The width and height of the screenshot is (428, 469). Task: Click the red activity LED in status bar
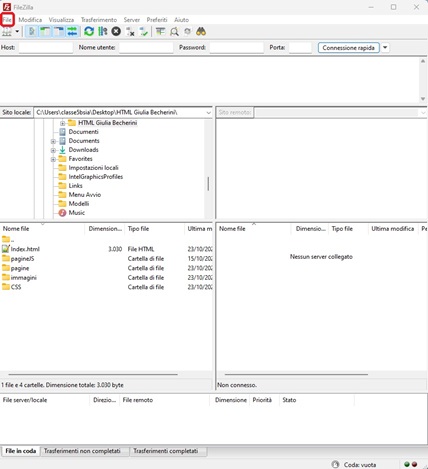pos(414,464)
